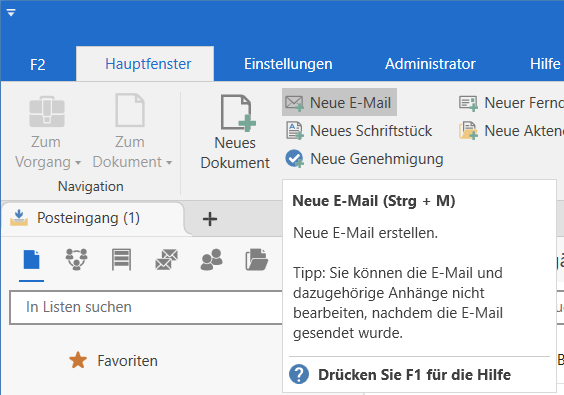Select the folders view icon
This screenshot has width=564, height=395.
point(256,259)
